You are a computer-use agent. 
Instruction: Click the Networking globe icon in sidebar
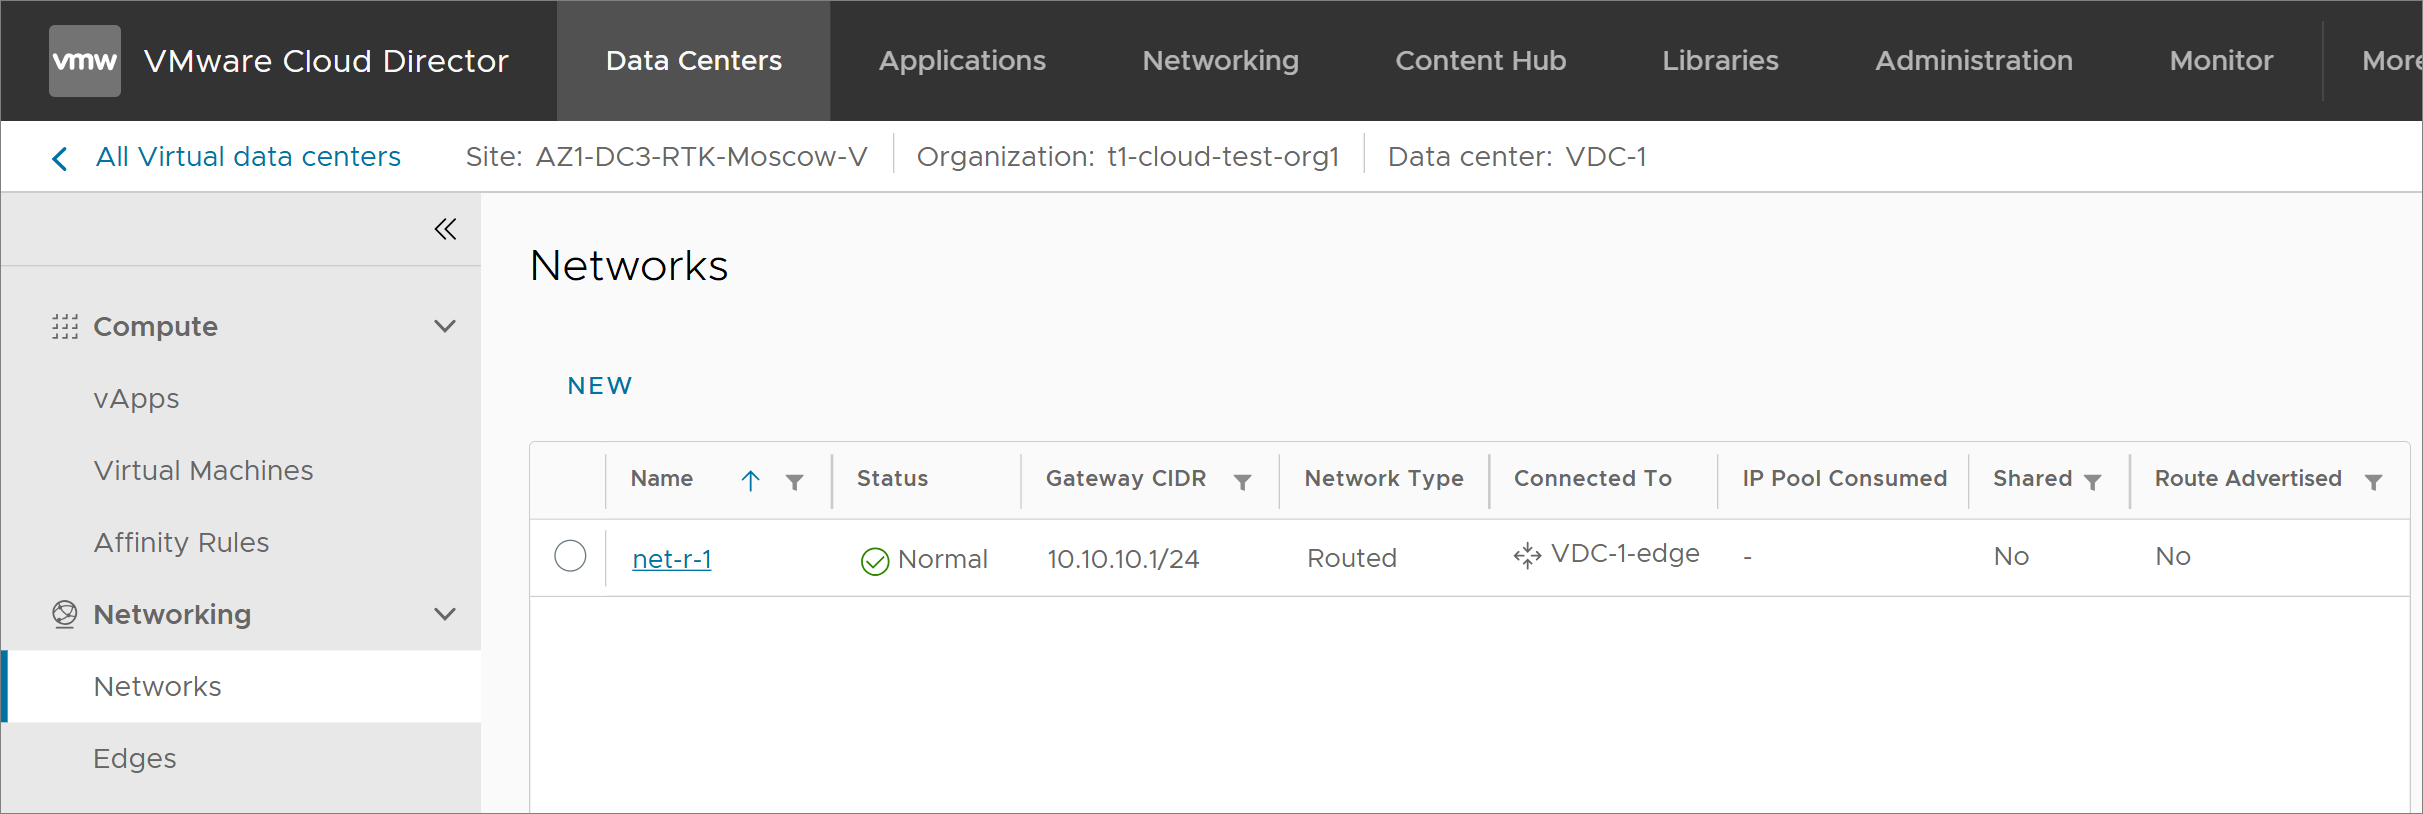click(65, 614)
